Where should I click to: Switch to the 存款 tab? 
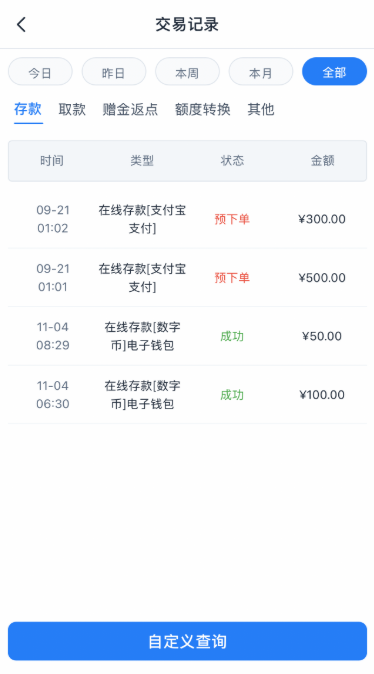[28, 110]
